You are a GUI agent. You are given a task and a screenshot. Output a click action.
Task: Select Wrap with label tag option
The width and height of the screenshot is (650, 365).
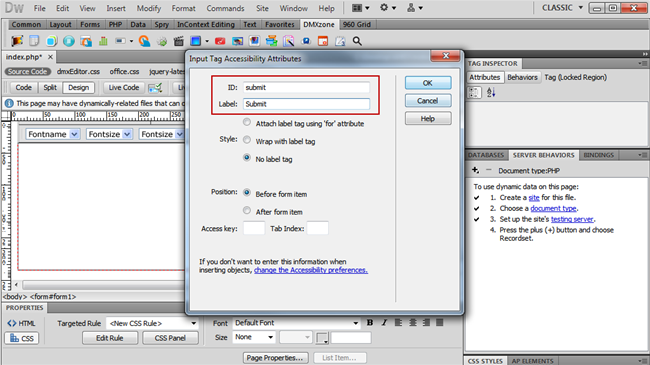point(247,140)
